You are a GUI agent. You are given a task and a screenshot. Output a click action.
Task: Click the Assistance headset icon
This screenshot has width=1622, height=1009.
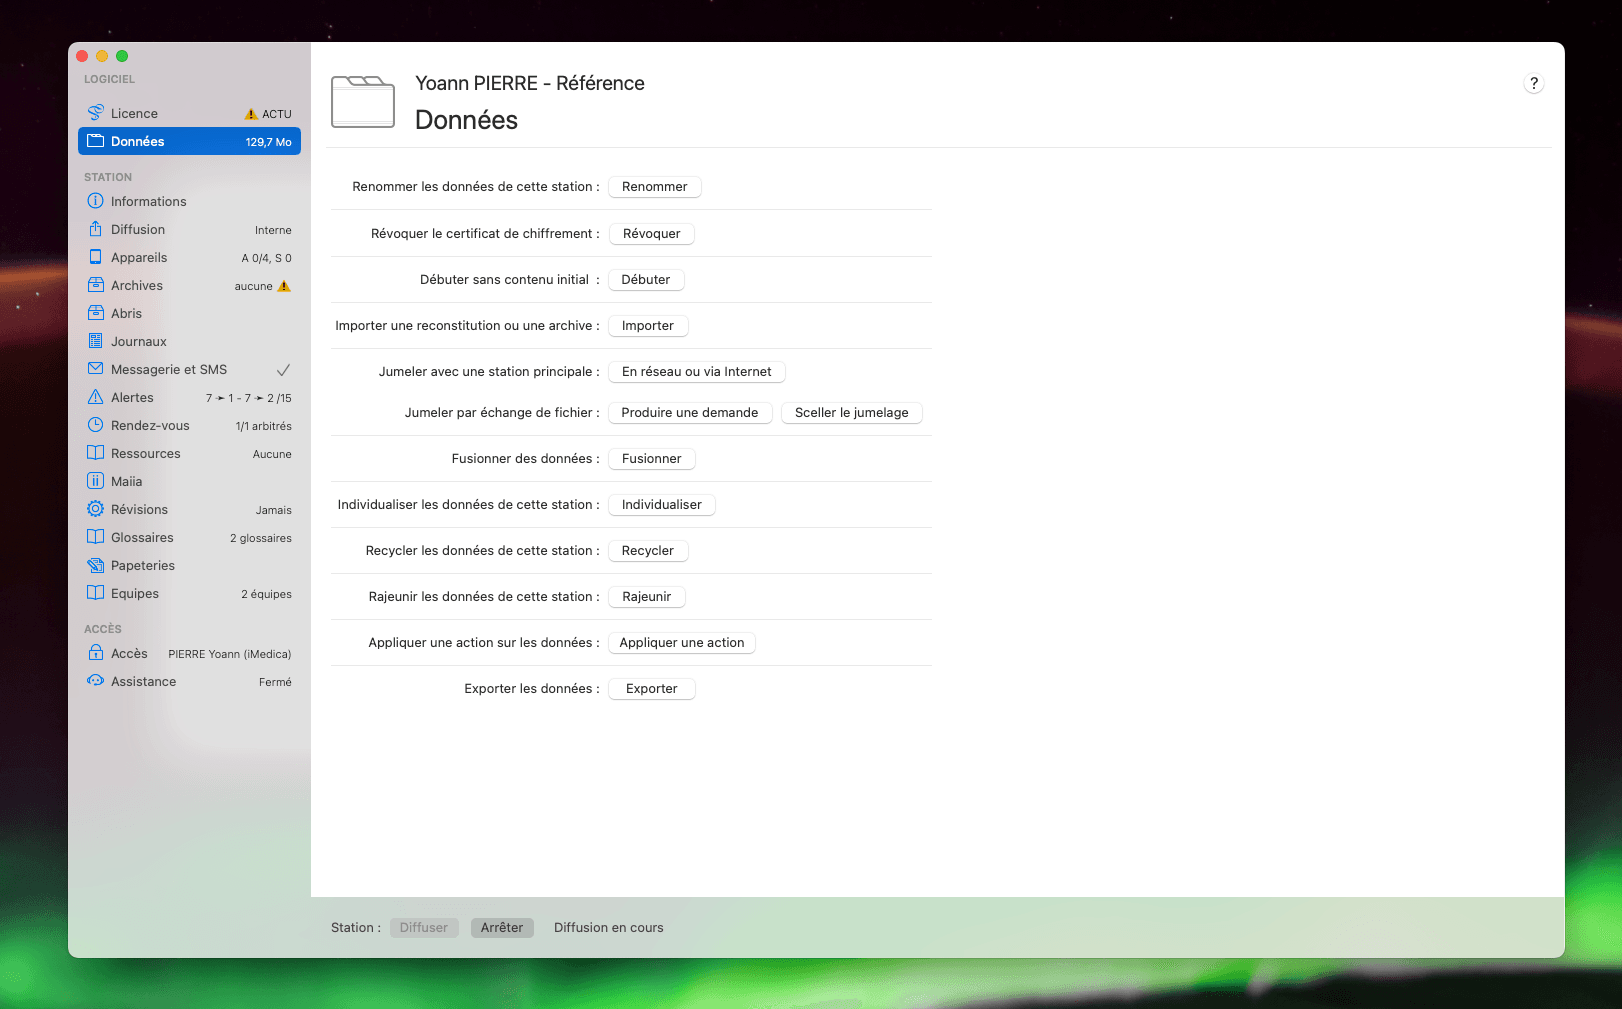tap(96, 681)
